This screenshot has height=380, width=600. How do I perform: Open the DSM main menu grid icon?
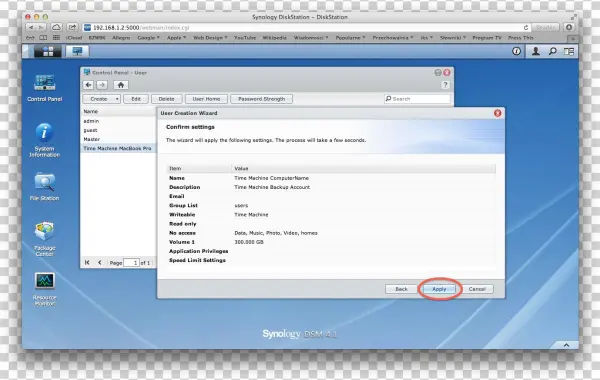tap(48, 51)
